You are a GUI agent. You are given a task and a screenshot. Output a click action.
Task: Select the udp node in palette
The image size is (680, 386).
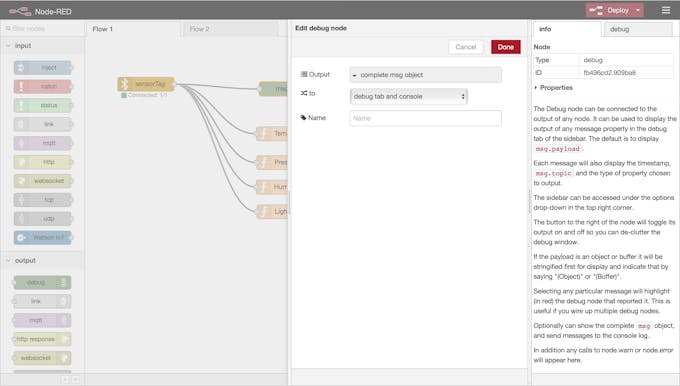point(42,219)
